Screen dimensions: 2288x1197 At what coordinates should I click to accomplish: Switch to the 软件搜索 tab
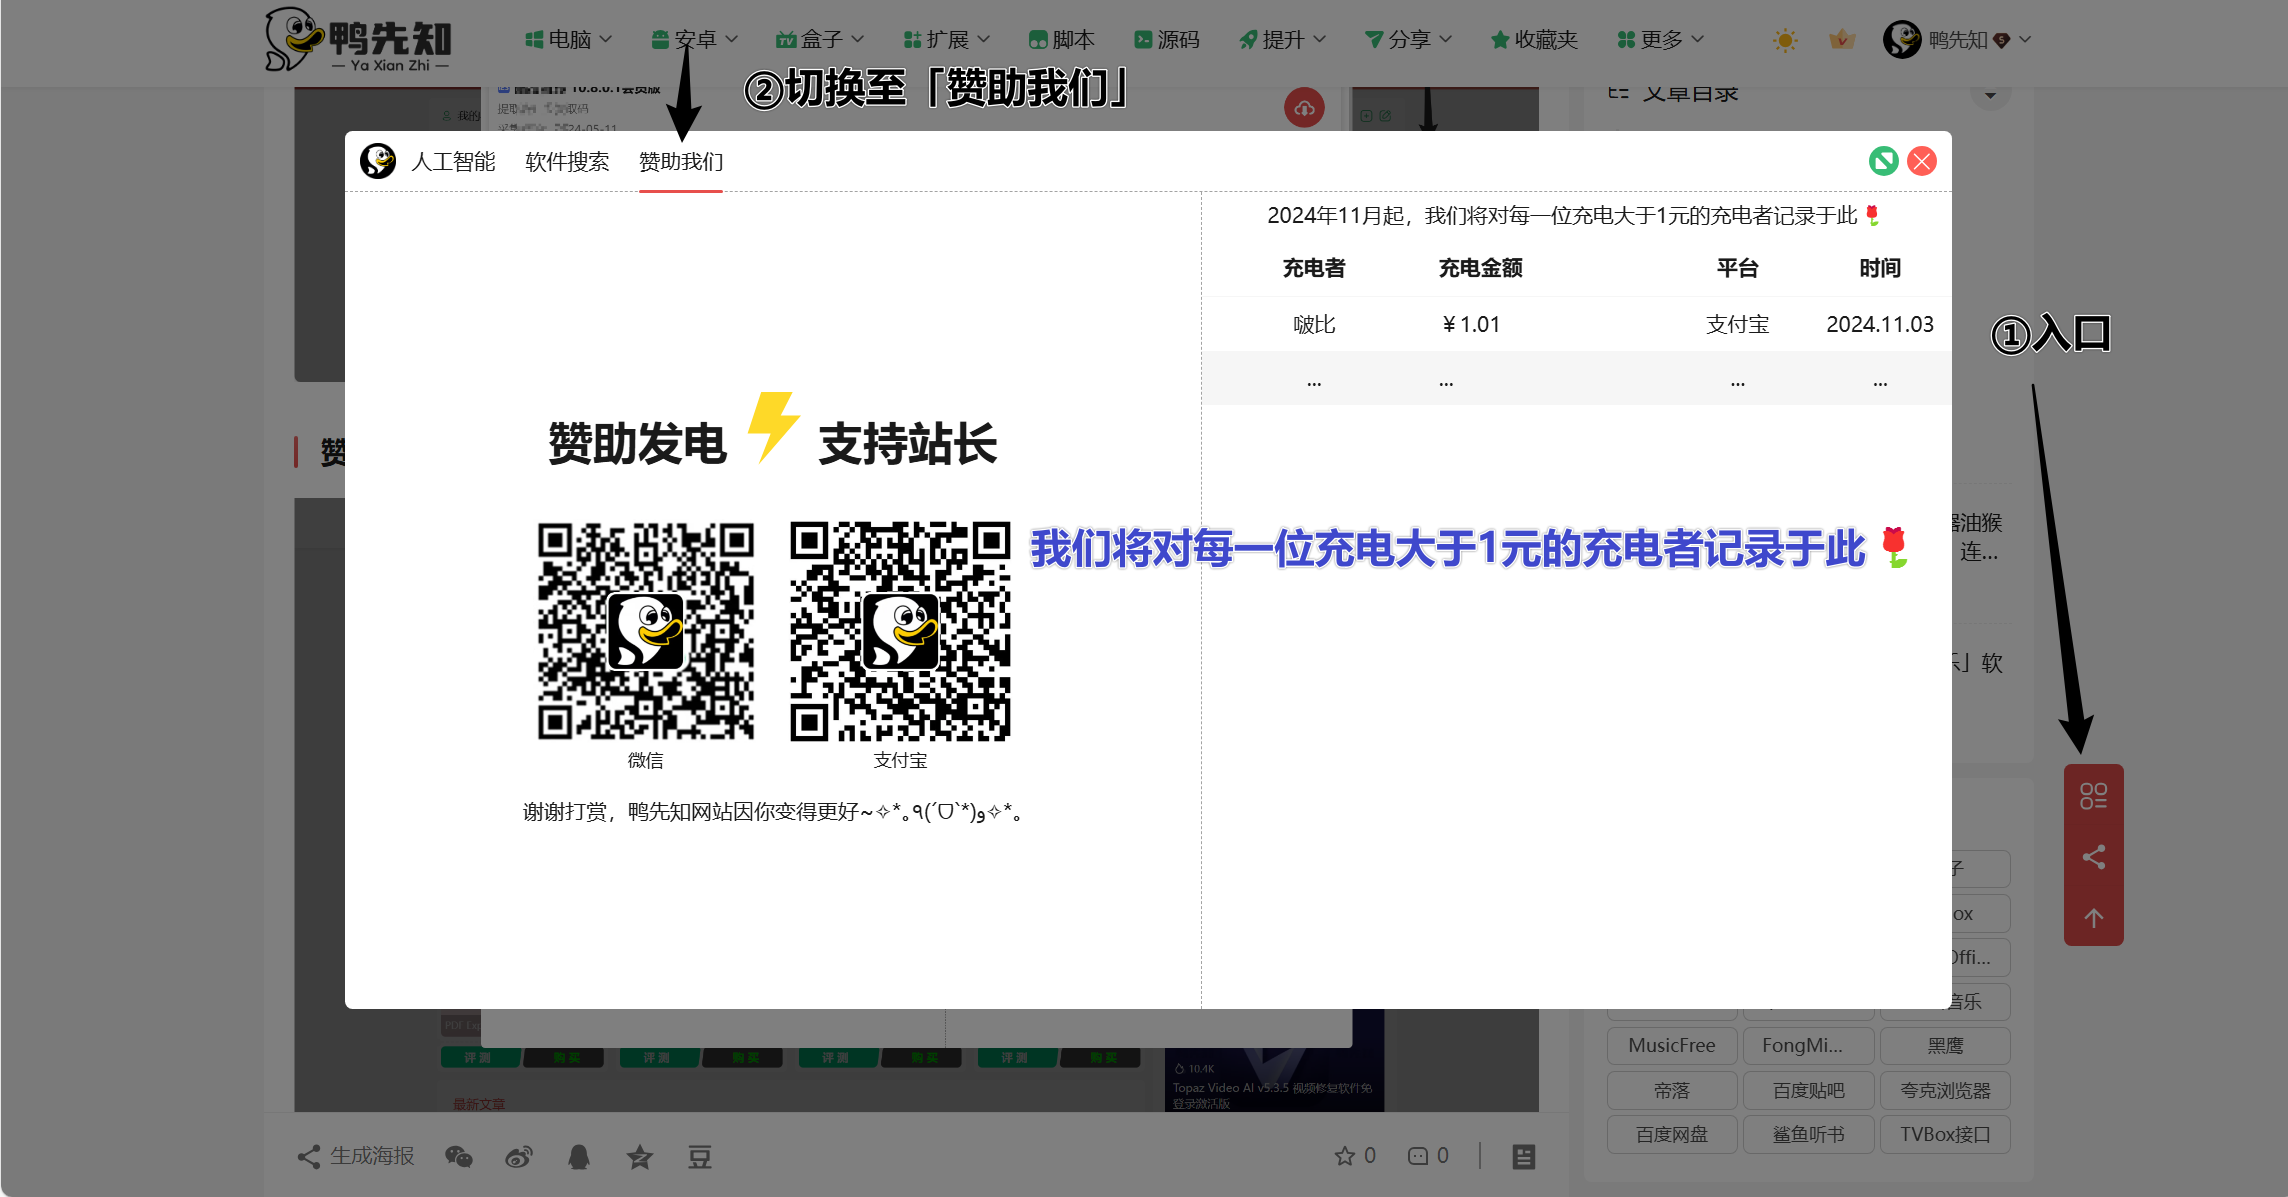click(567, 162)
